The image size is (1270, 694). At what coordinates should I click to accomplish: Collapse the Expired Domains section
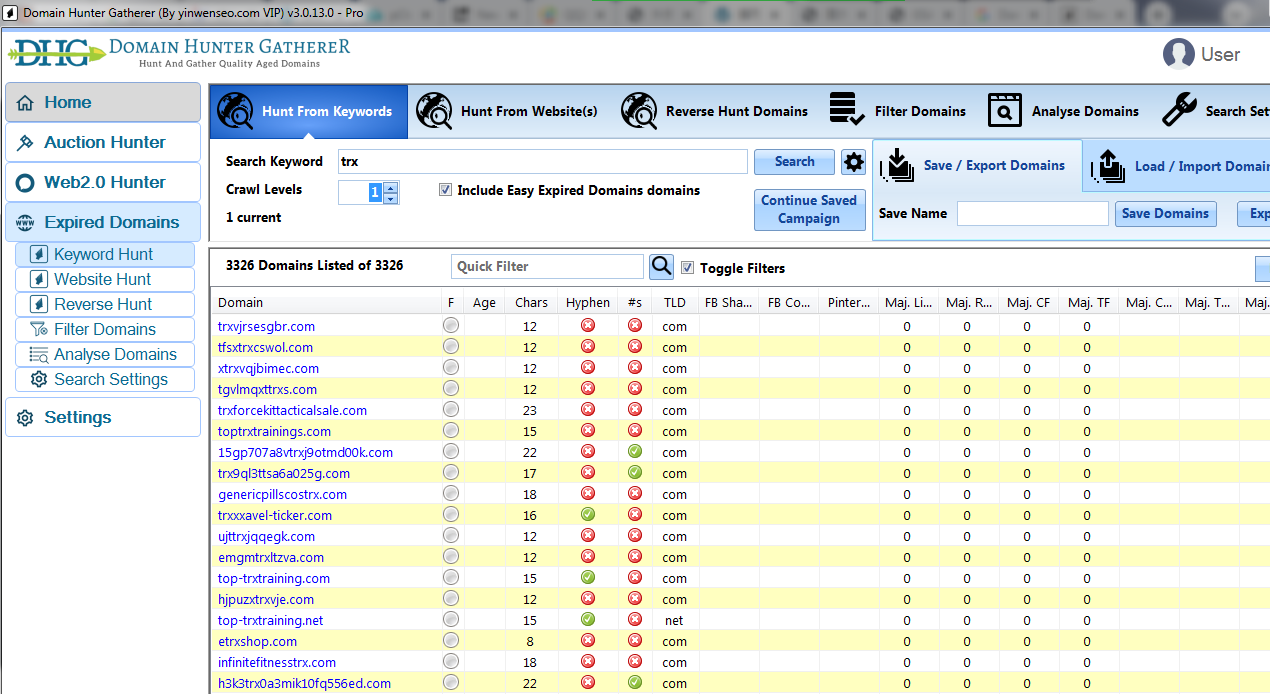pyautogui.click(x=103, y=222)
